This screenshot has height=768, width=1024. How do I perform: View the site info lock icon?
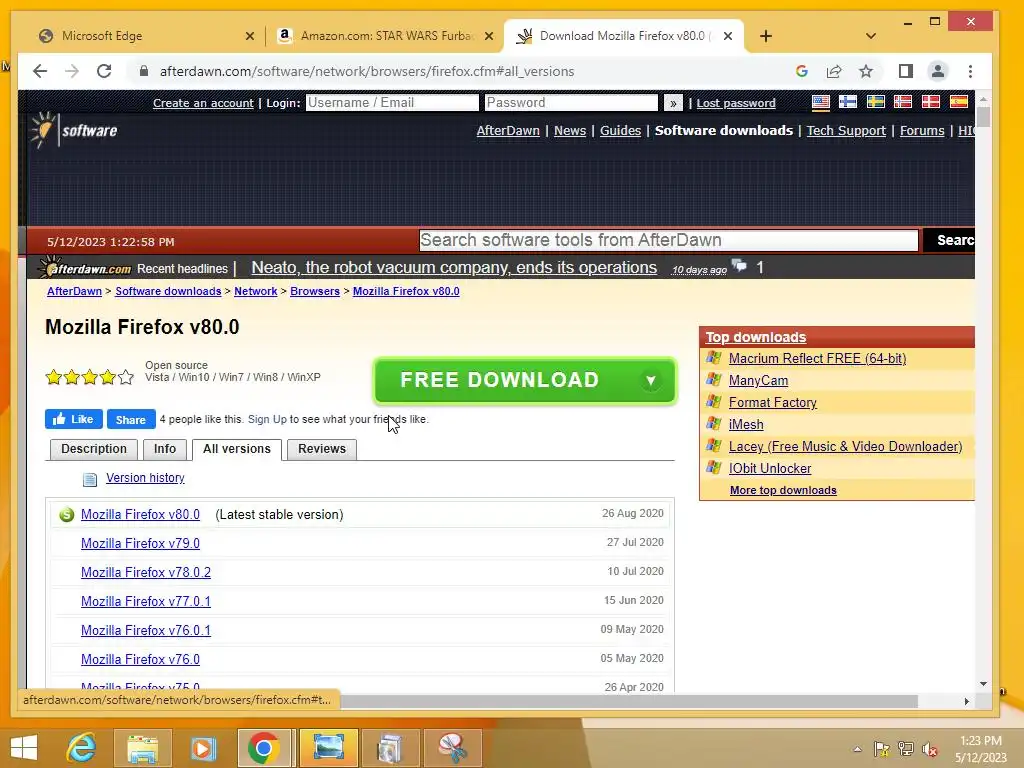pos(144,71)
